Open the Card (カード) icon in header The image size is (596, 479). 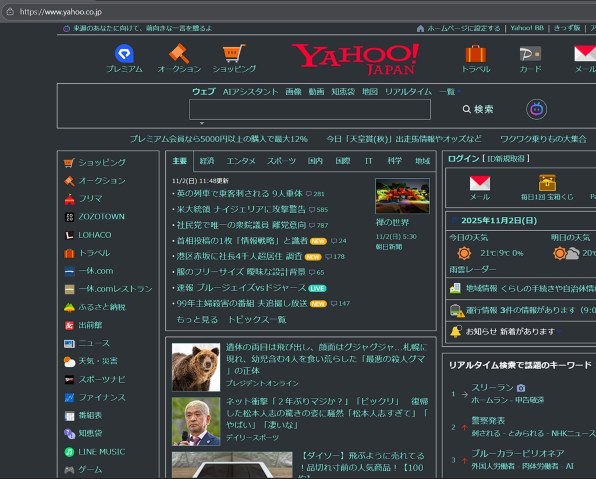530,54
